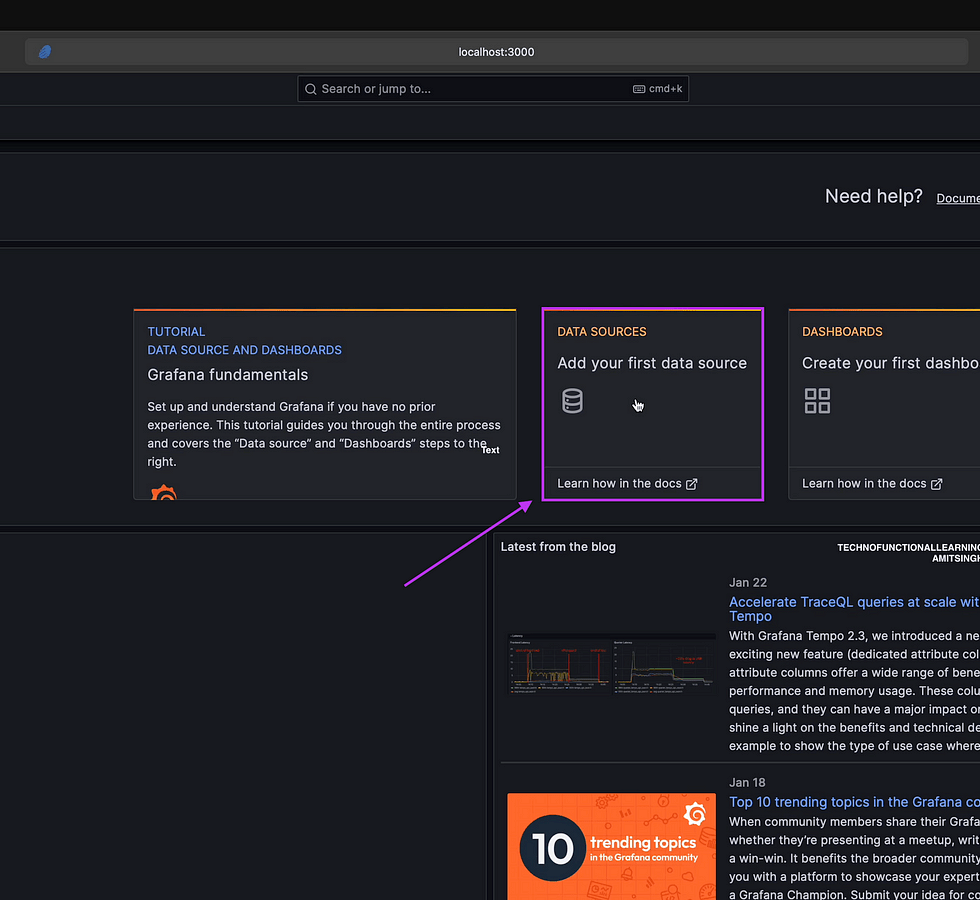Viewport: 980px width, 900px height.
Task: Open 'Add your first data source'
Action: pyautogui.click(x=651, y=363)
